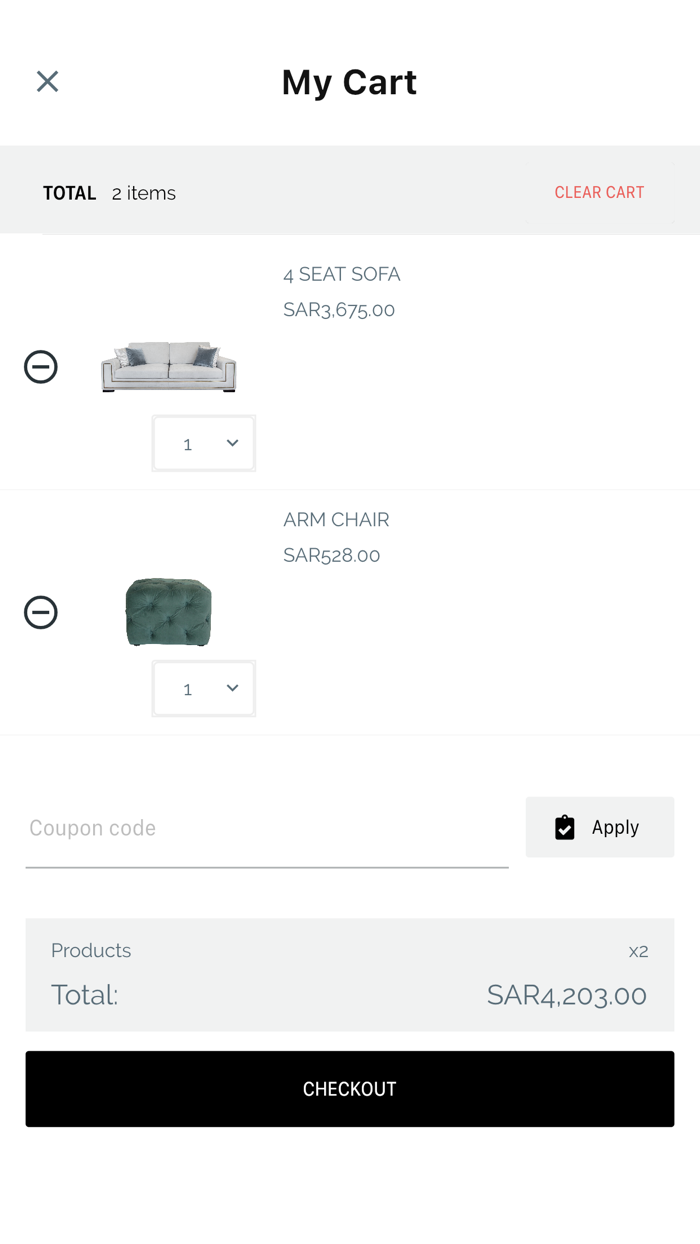This screenshot has height=1244, width=700.
Task: Close the My Cart screen
Action: (47, 81)
